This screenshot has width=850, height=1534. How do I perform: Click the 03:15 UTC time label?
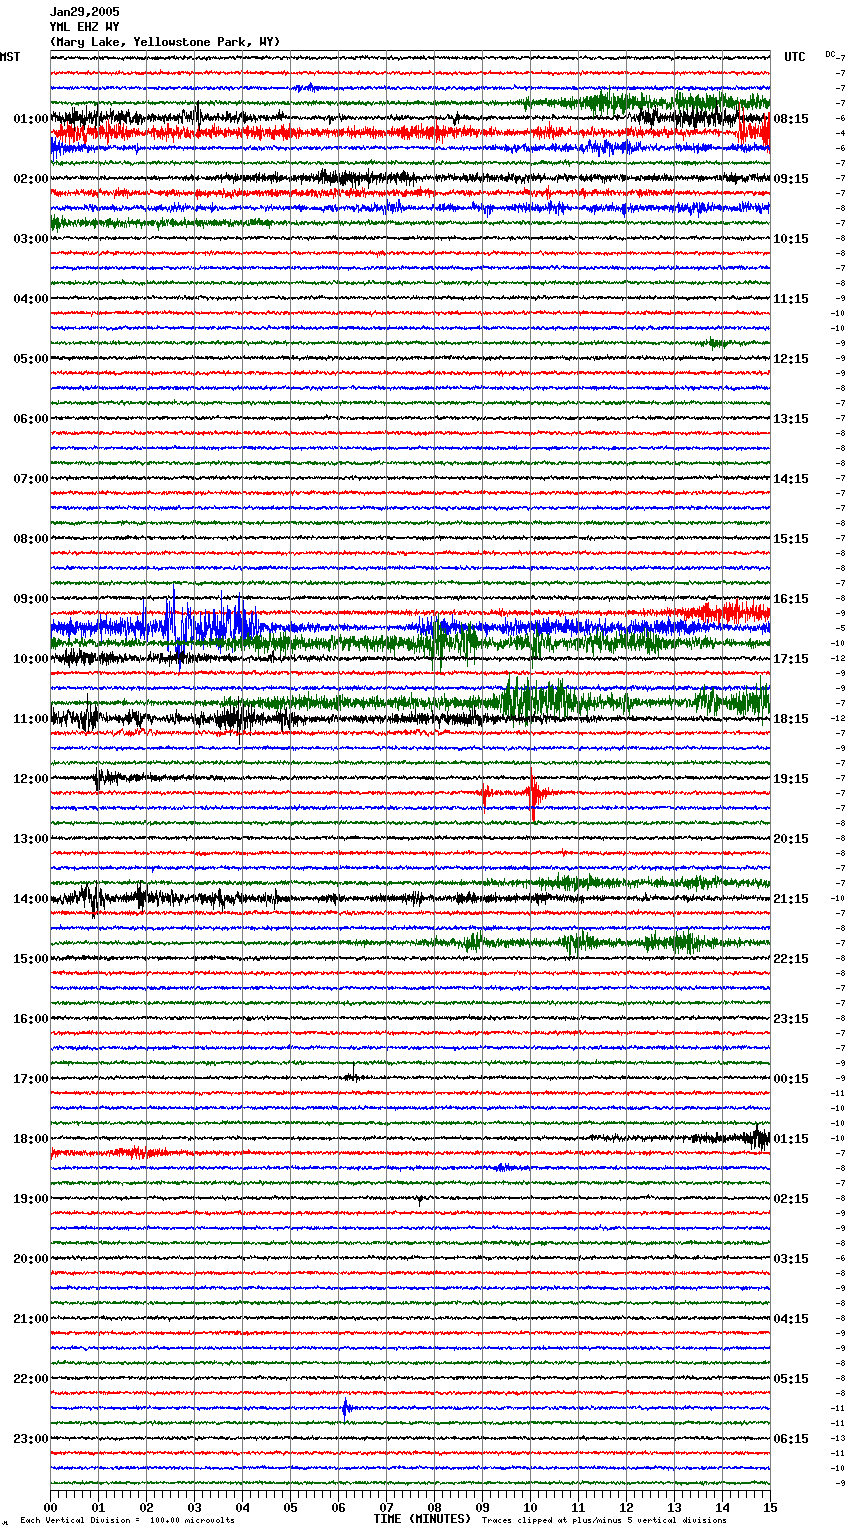click(791, 1259)
